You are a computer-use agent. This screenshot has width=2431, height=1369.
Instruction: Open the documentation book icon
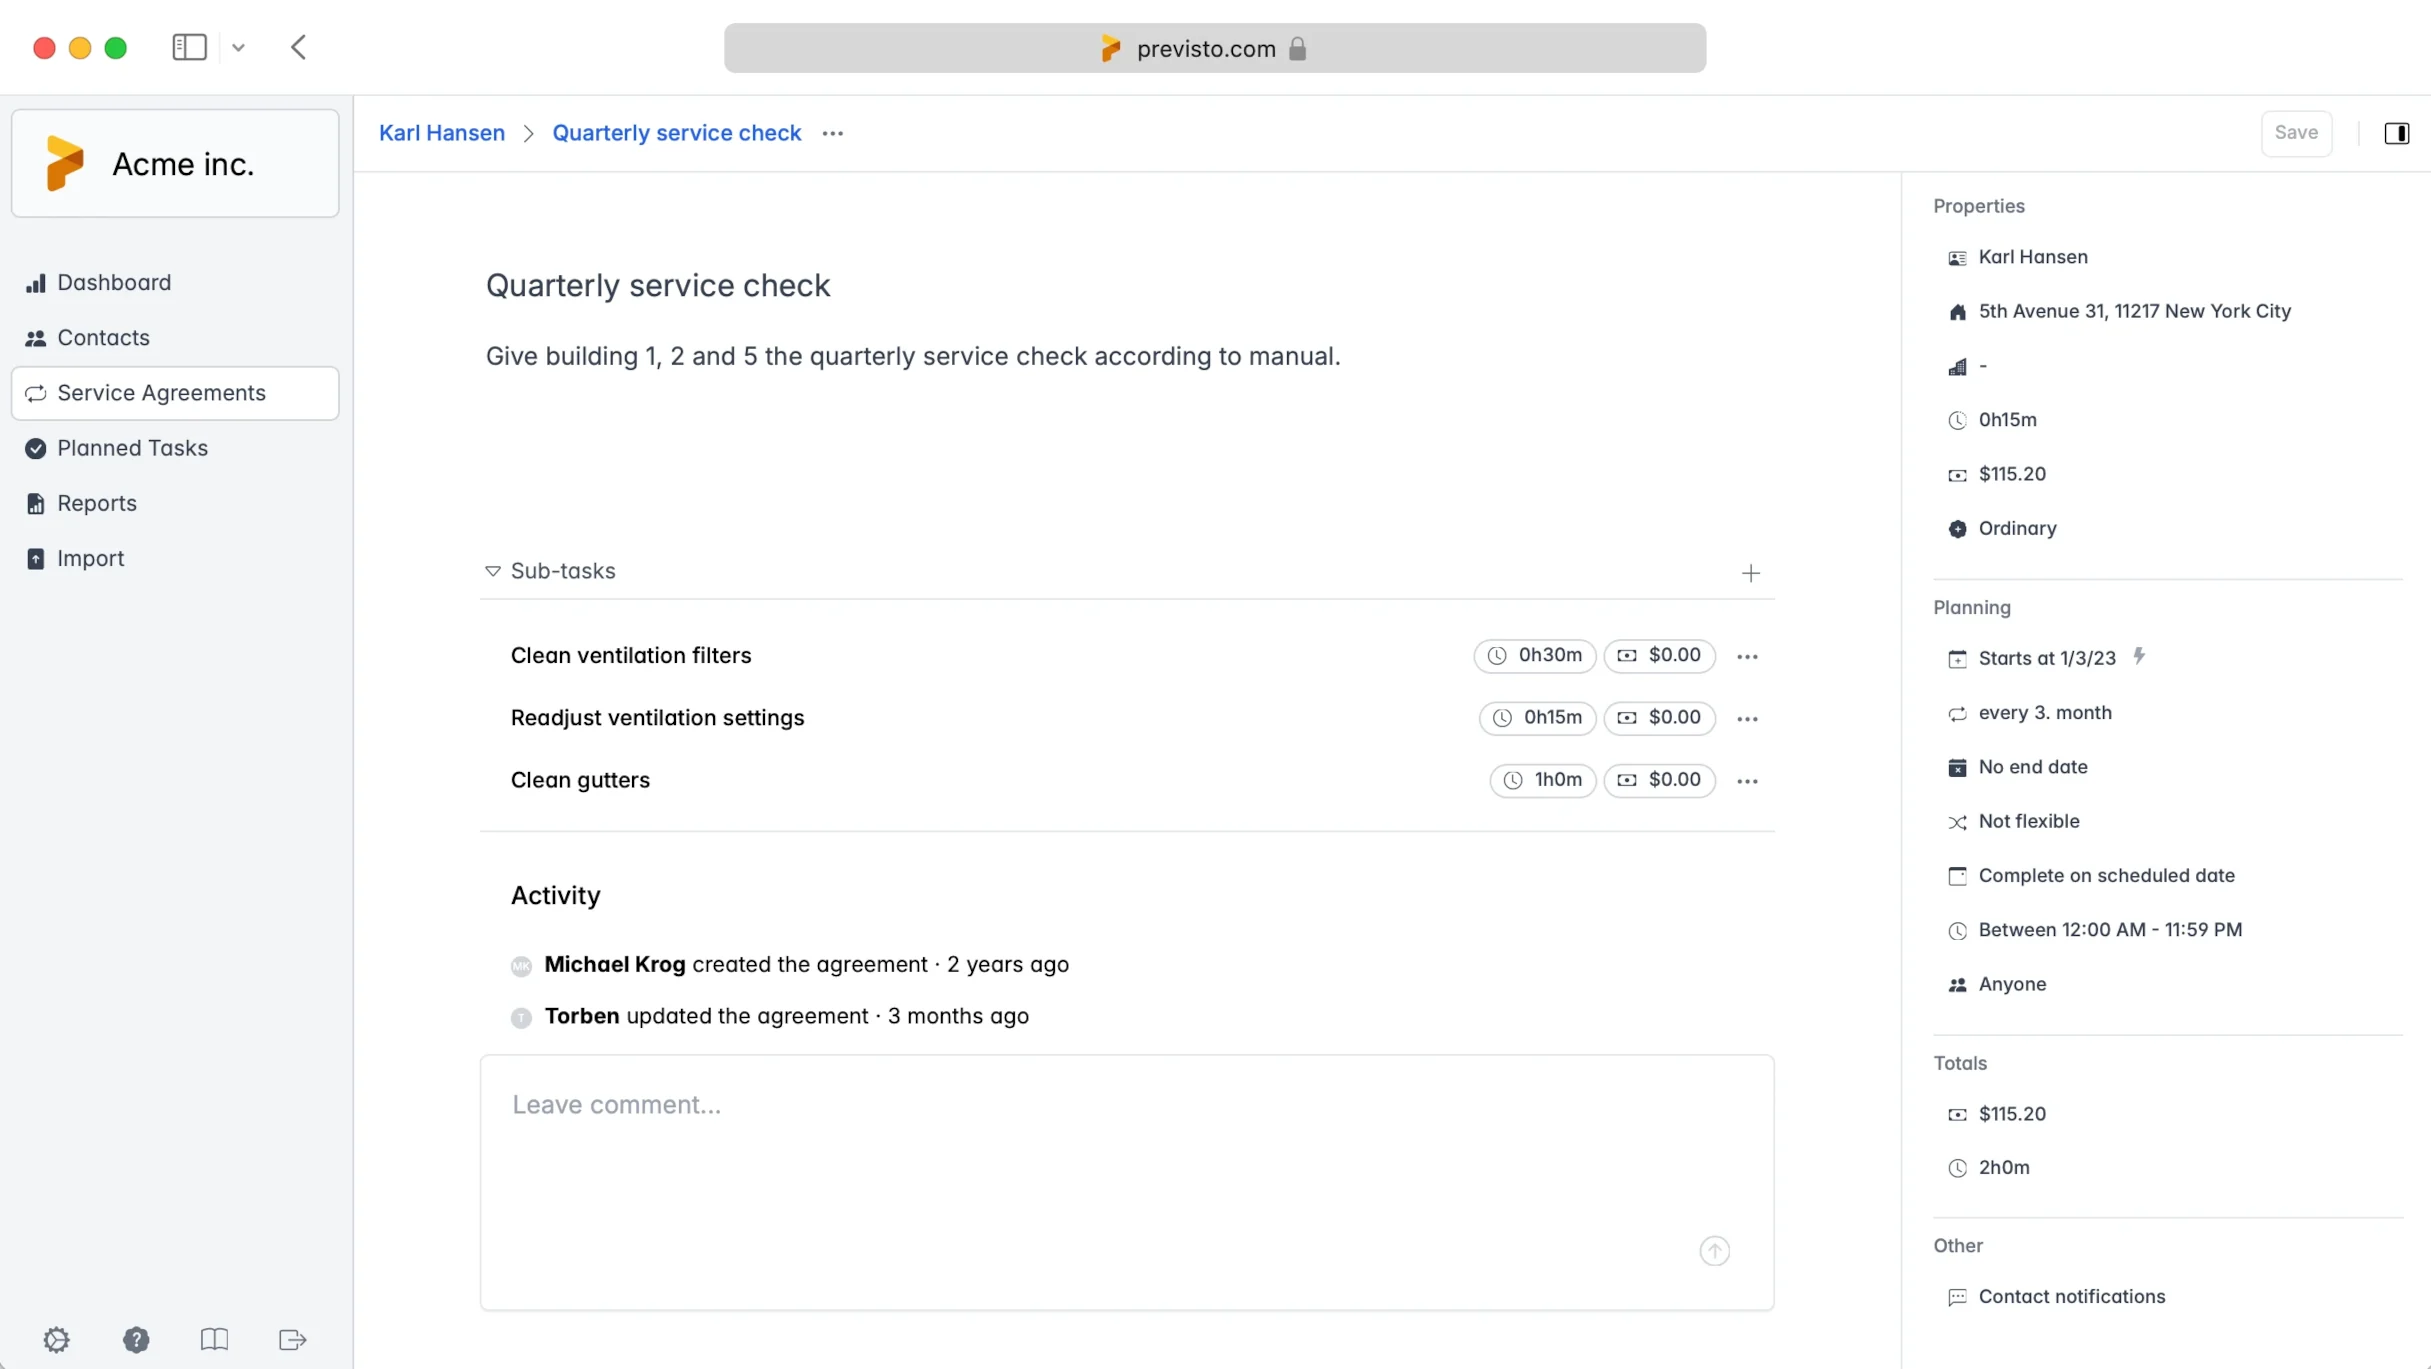(214, 1339)
